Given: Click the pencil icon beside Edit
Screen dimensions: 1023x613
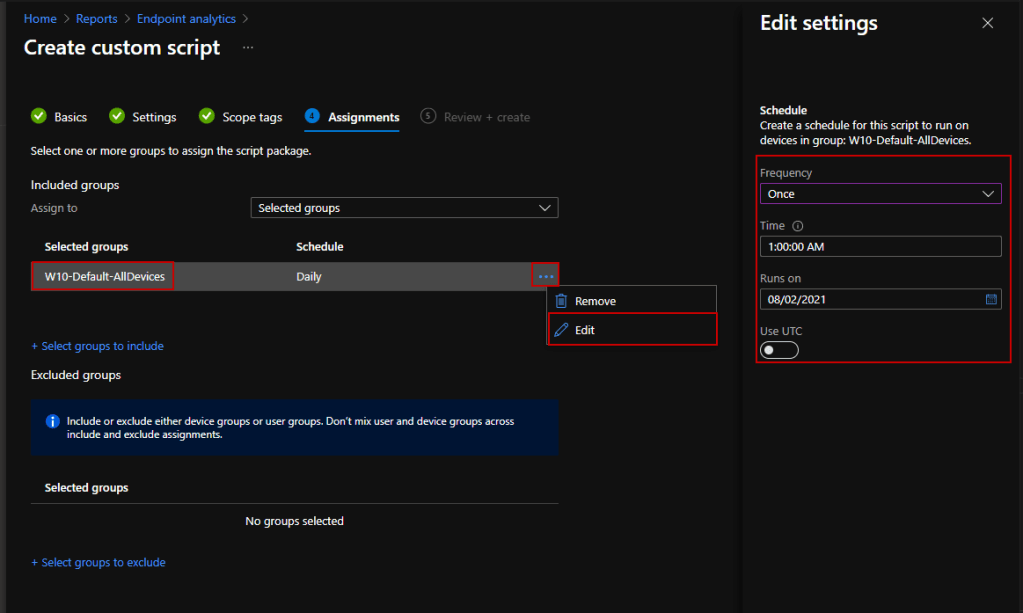Looking at the screenshot, I should (x=561, y=330).
